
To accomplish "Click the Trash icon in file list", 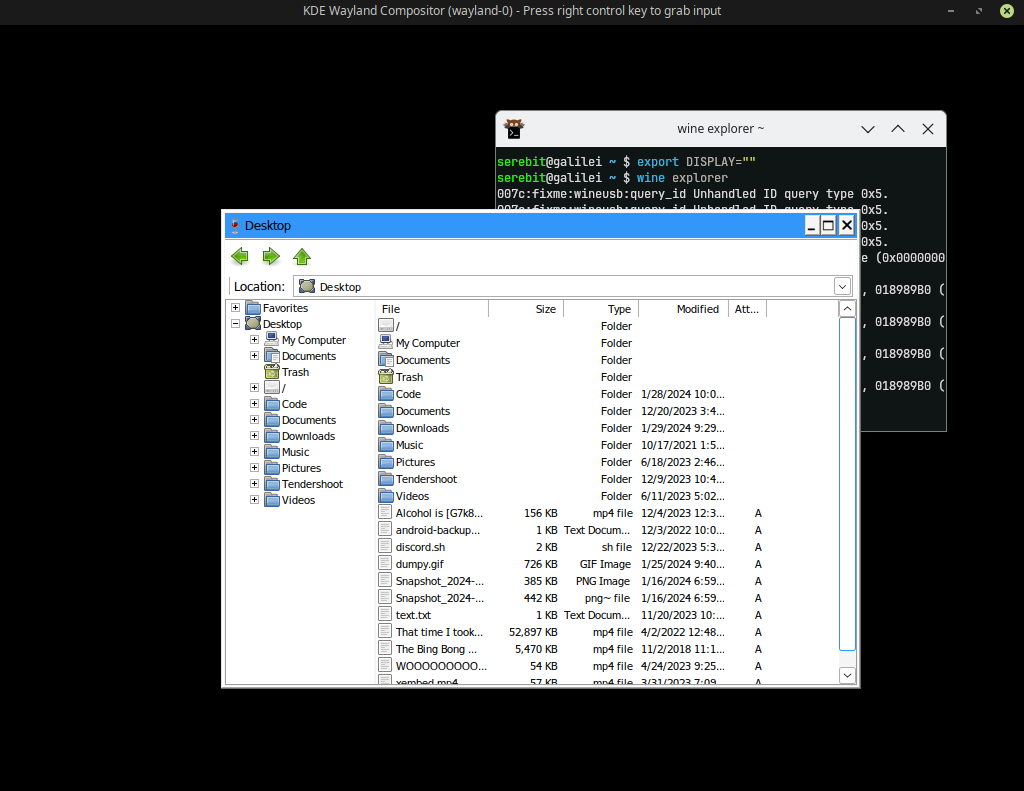I will (x=387, y=377).
